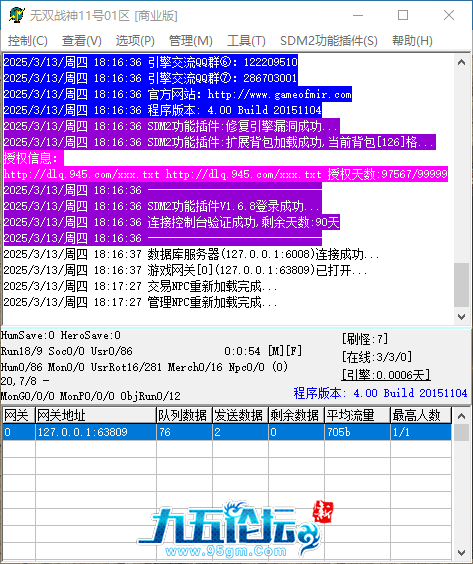Click the 网关地址 column header
The width and height of the screenshot is (473, 564).
point(96,415)
